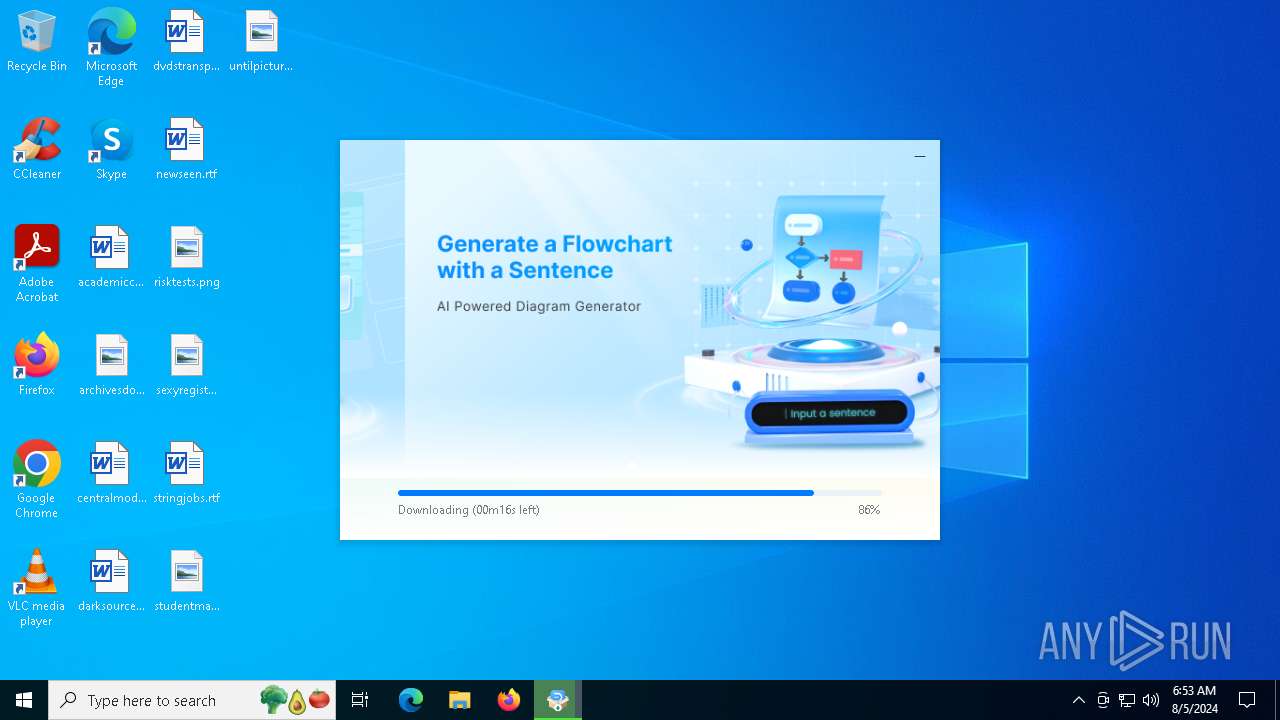Show hidden system tray icons

point(1078,700)
